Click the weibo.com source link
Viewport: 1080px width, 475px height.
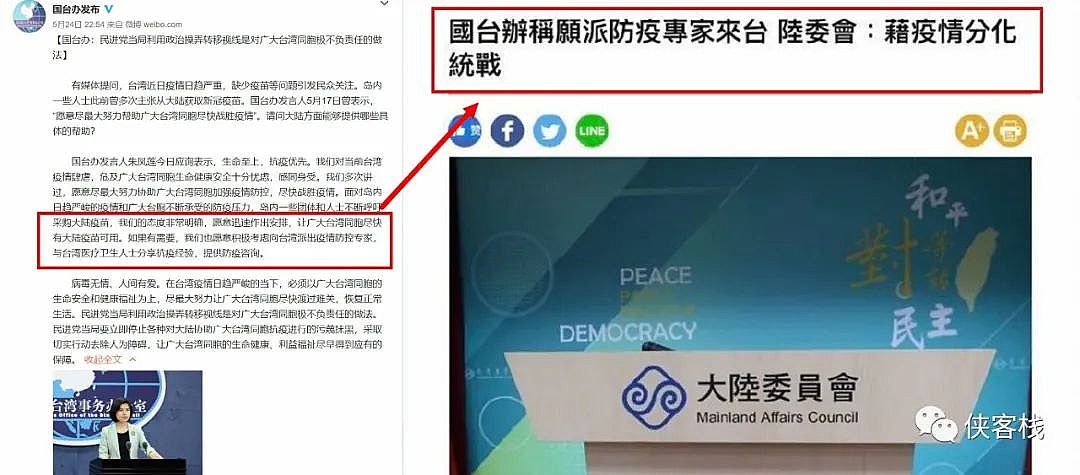(x=163, y=24)
